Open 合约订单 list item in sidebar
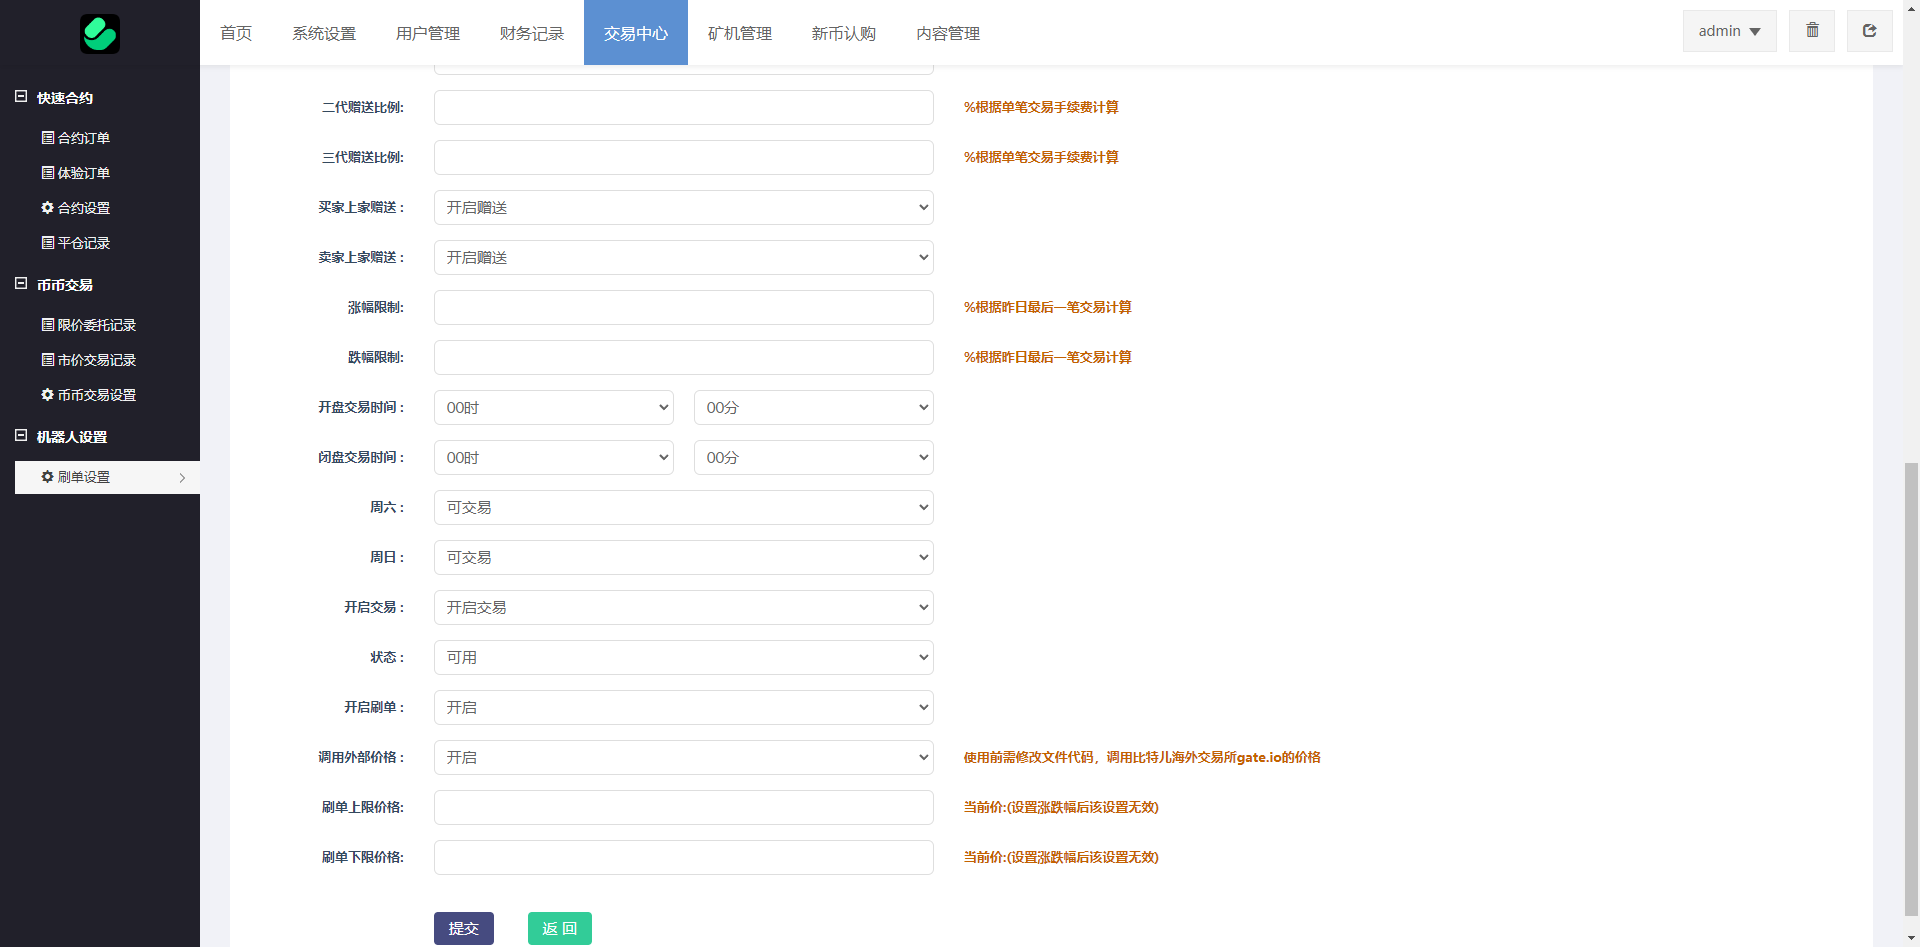Screen dimensions: 1920x947 (76, 138)
